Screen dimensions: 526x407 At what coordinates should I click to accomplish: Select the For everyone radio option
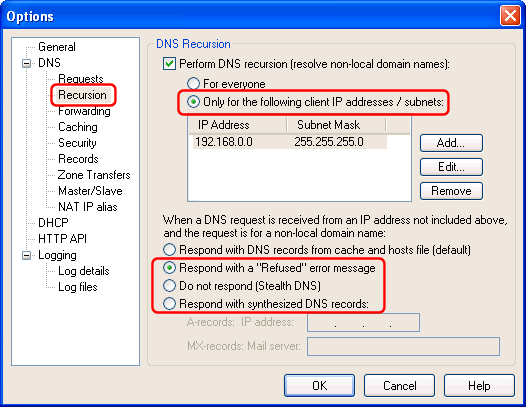click(193, 84)
